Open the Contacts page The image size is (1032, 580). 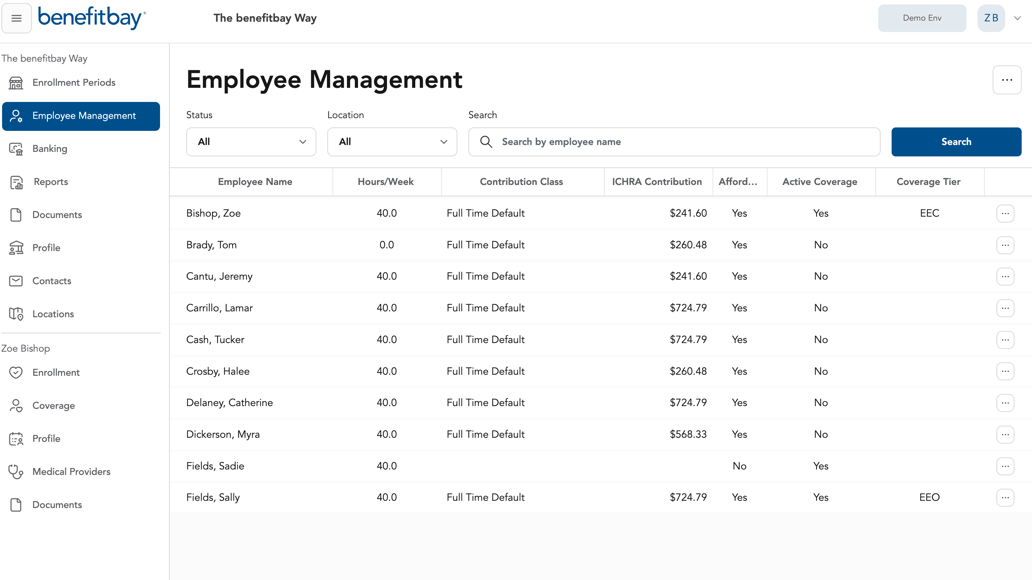click(51, 281)
